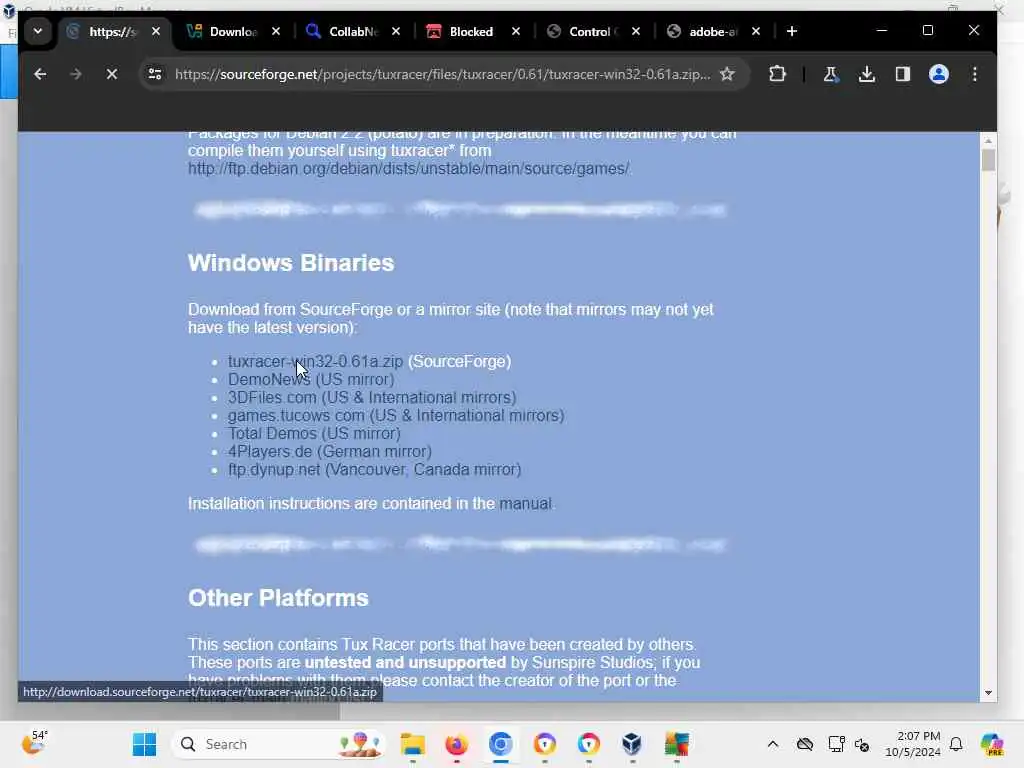Screen dimensions: 1024x768
Task: Toggle the browser side panel
Action: click(x=903, y=74)
